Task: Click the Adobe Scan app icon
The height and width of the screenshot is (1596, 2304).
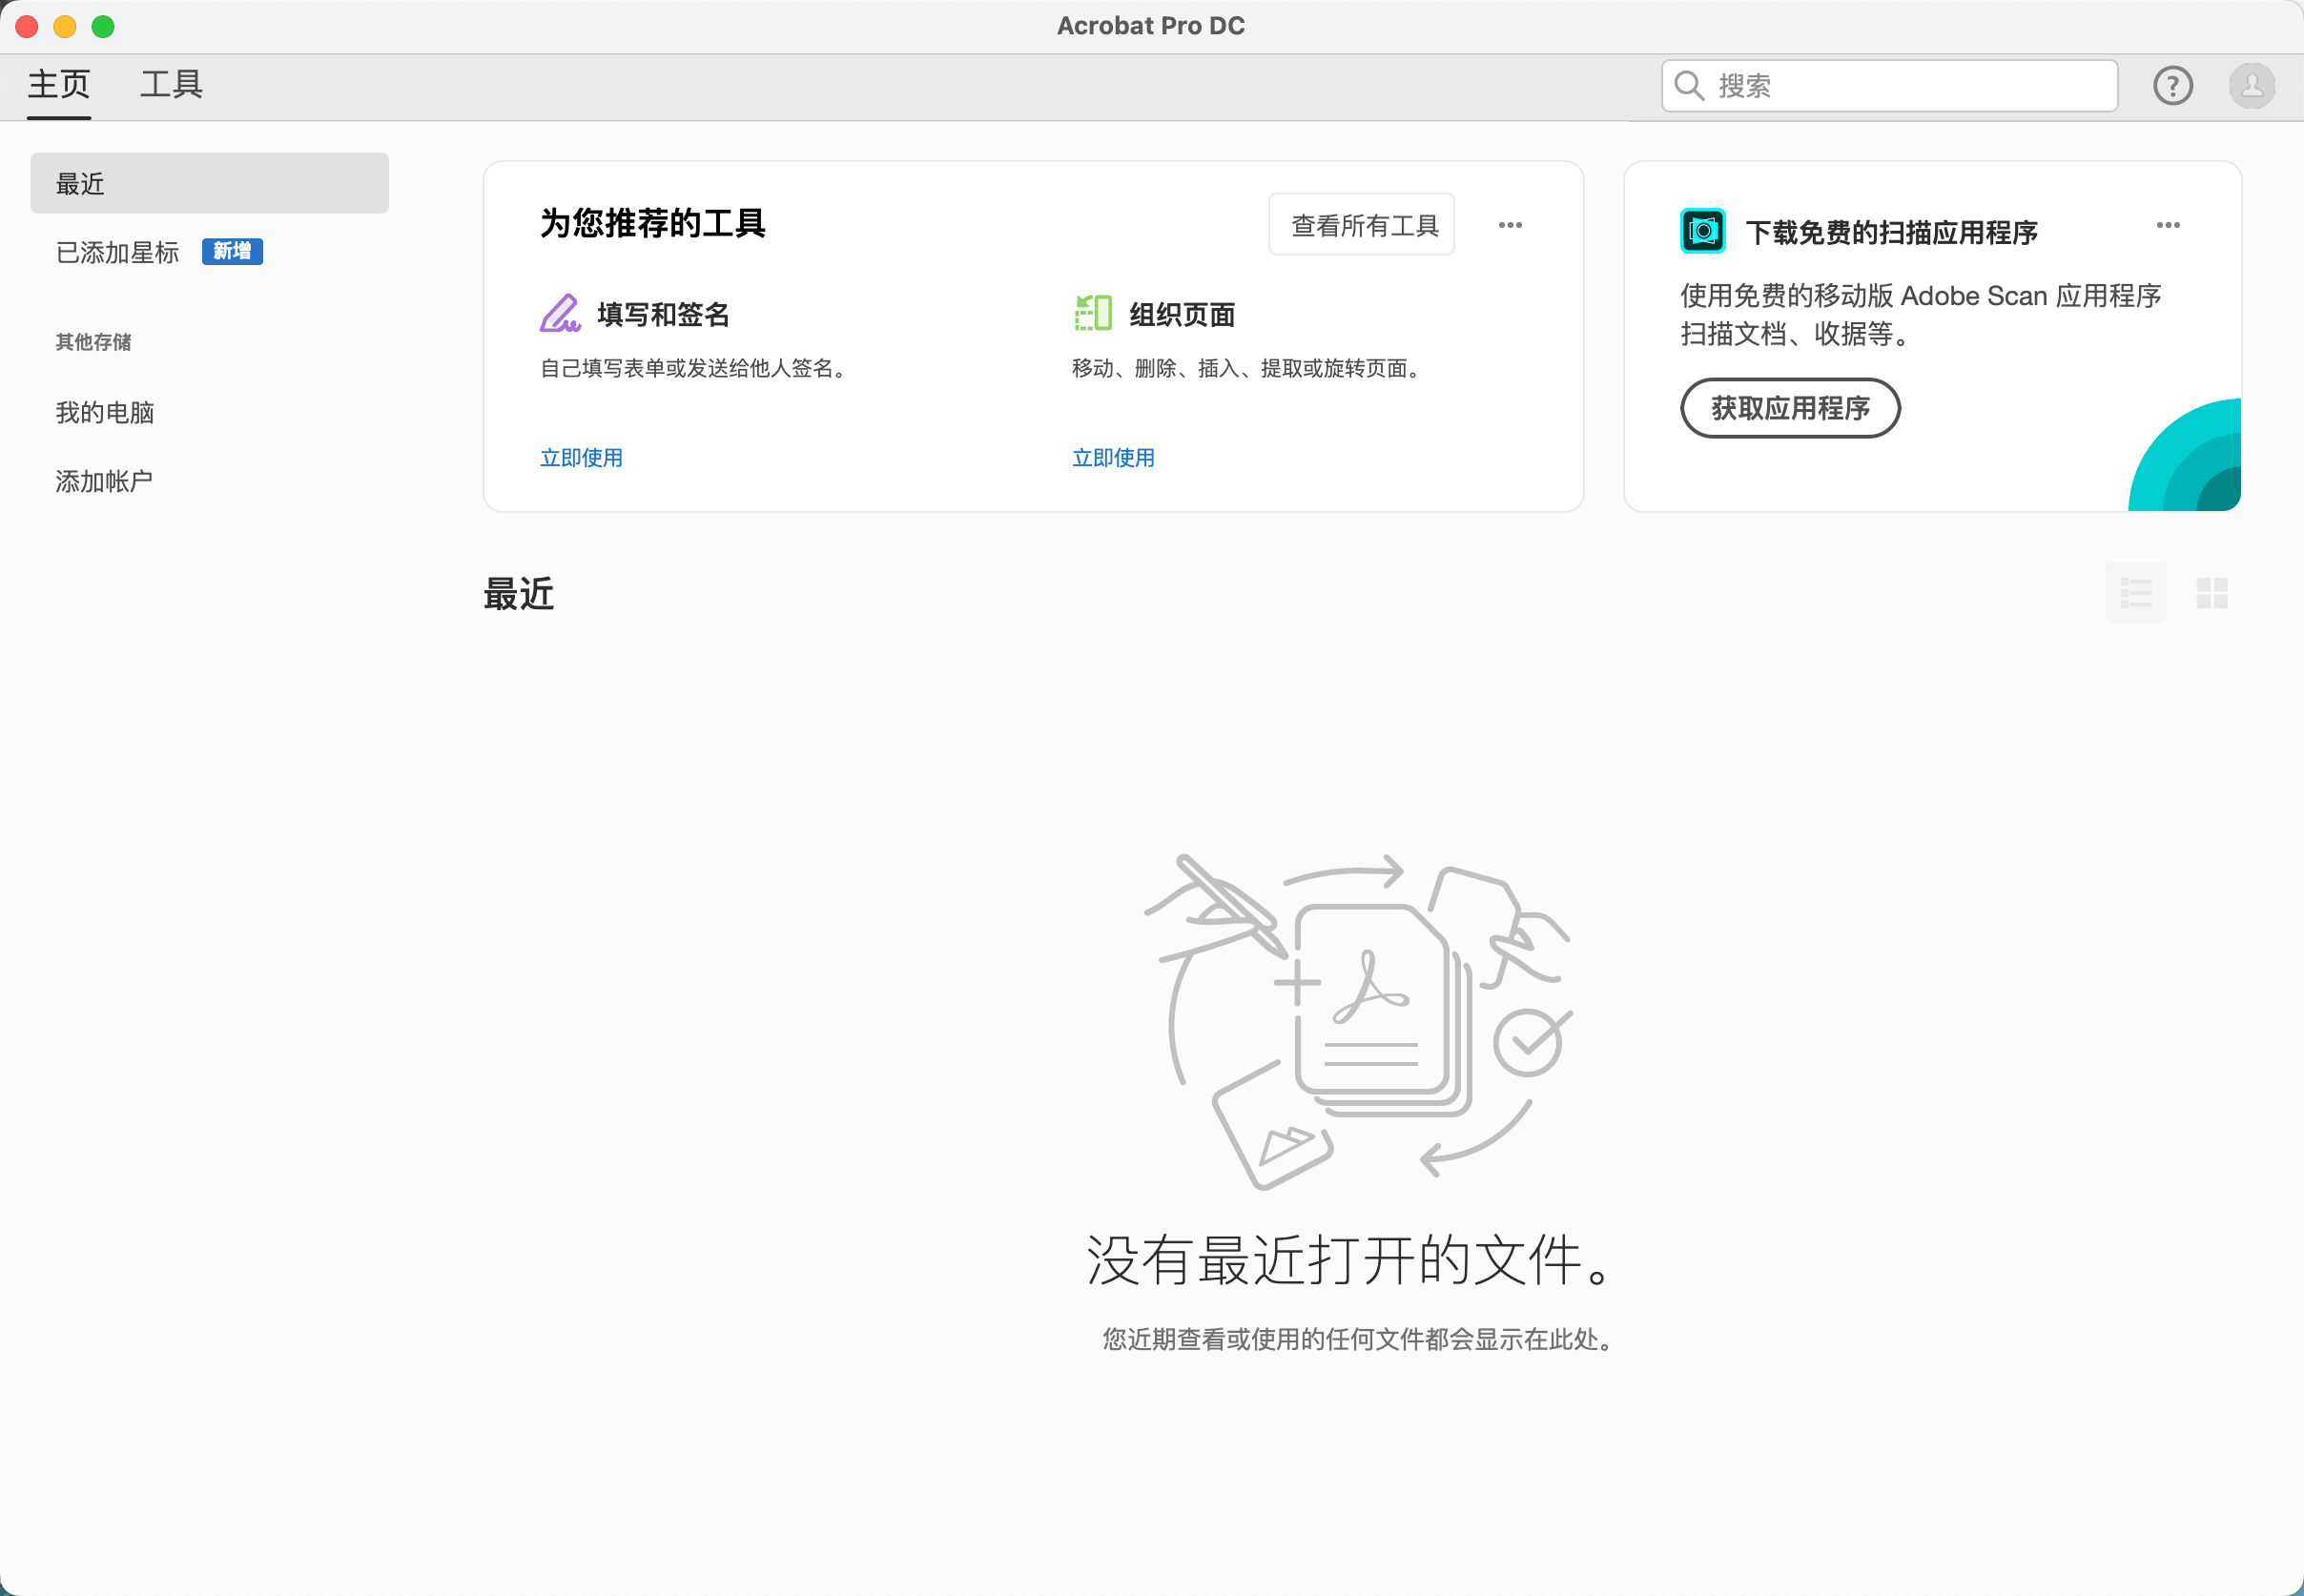Action: coord(1702,231)
